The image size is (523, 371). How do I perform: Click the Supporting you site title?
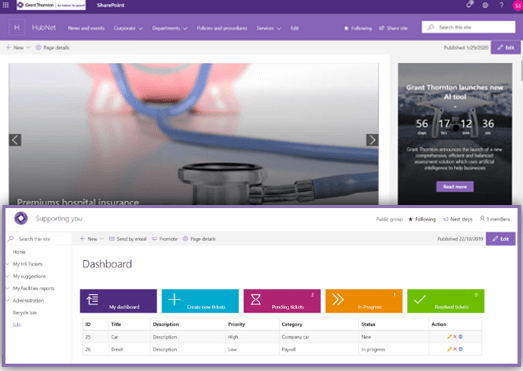[59, 219]
